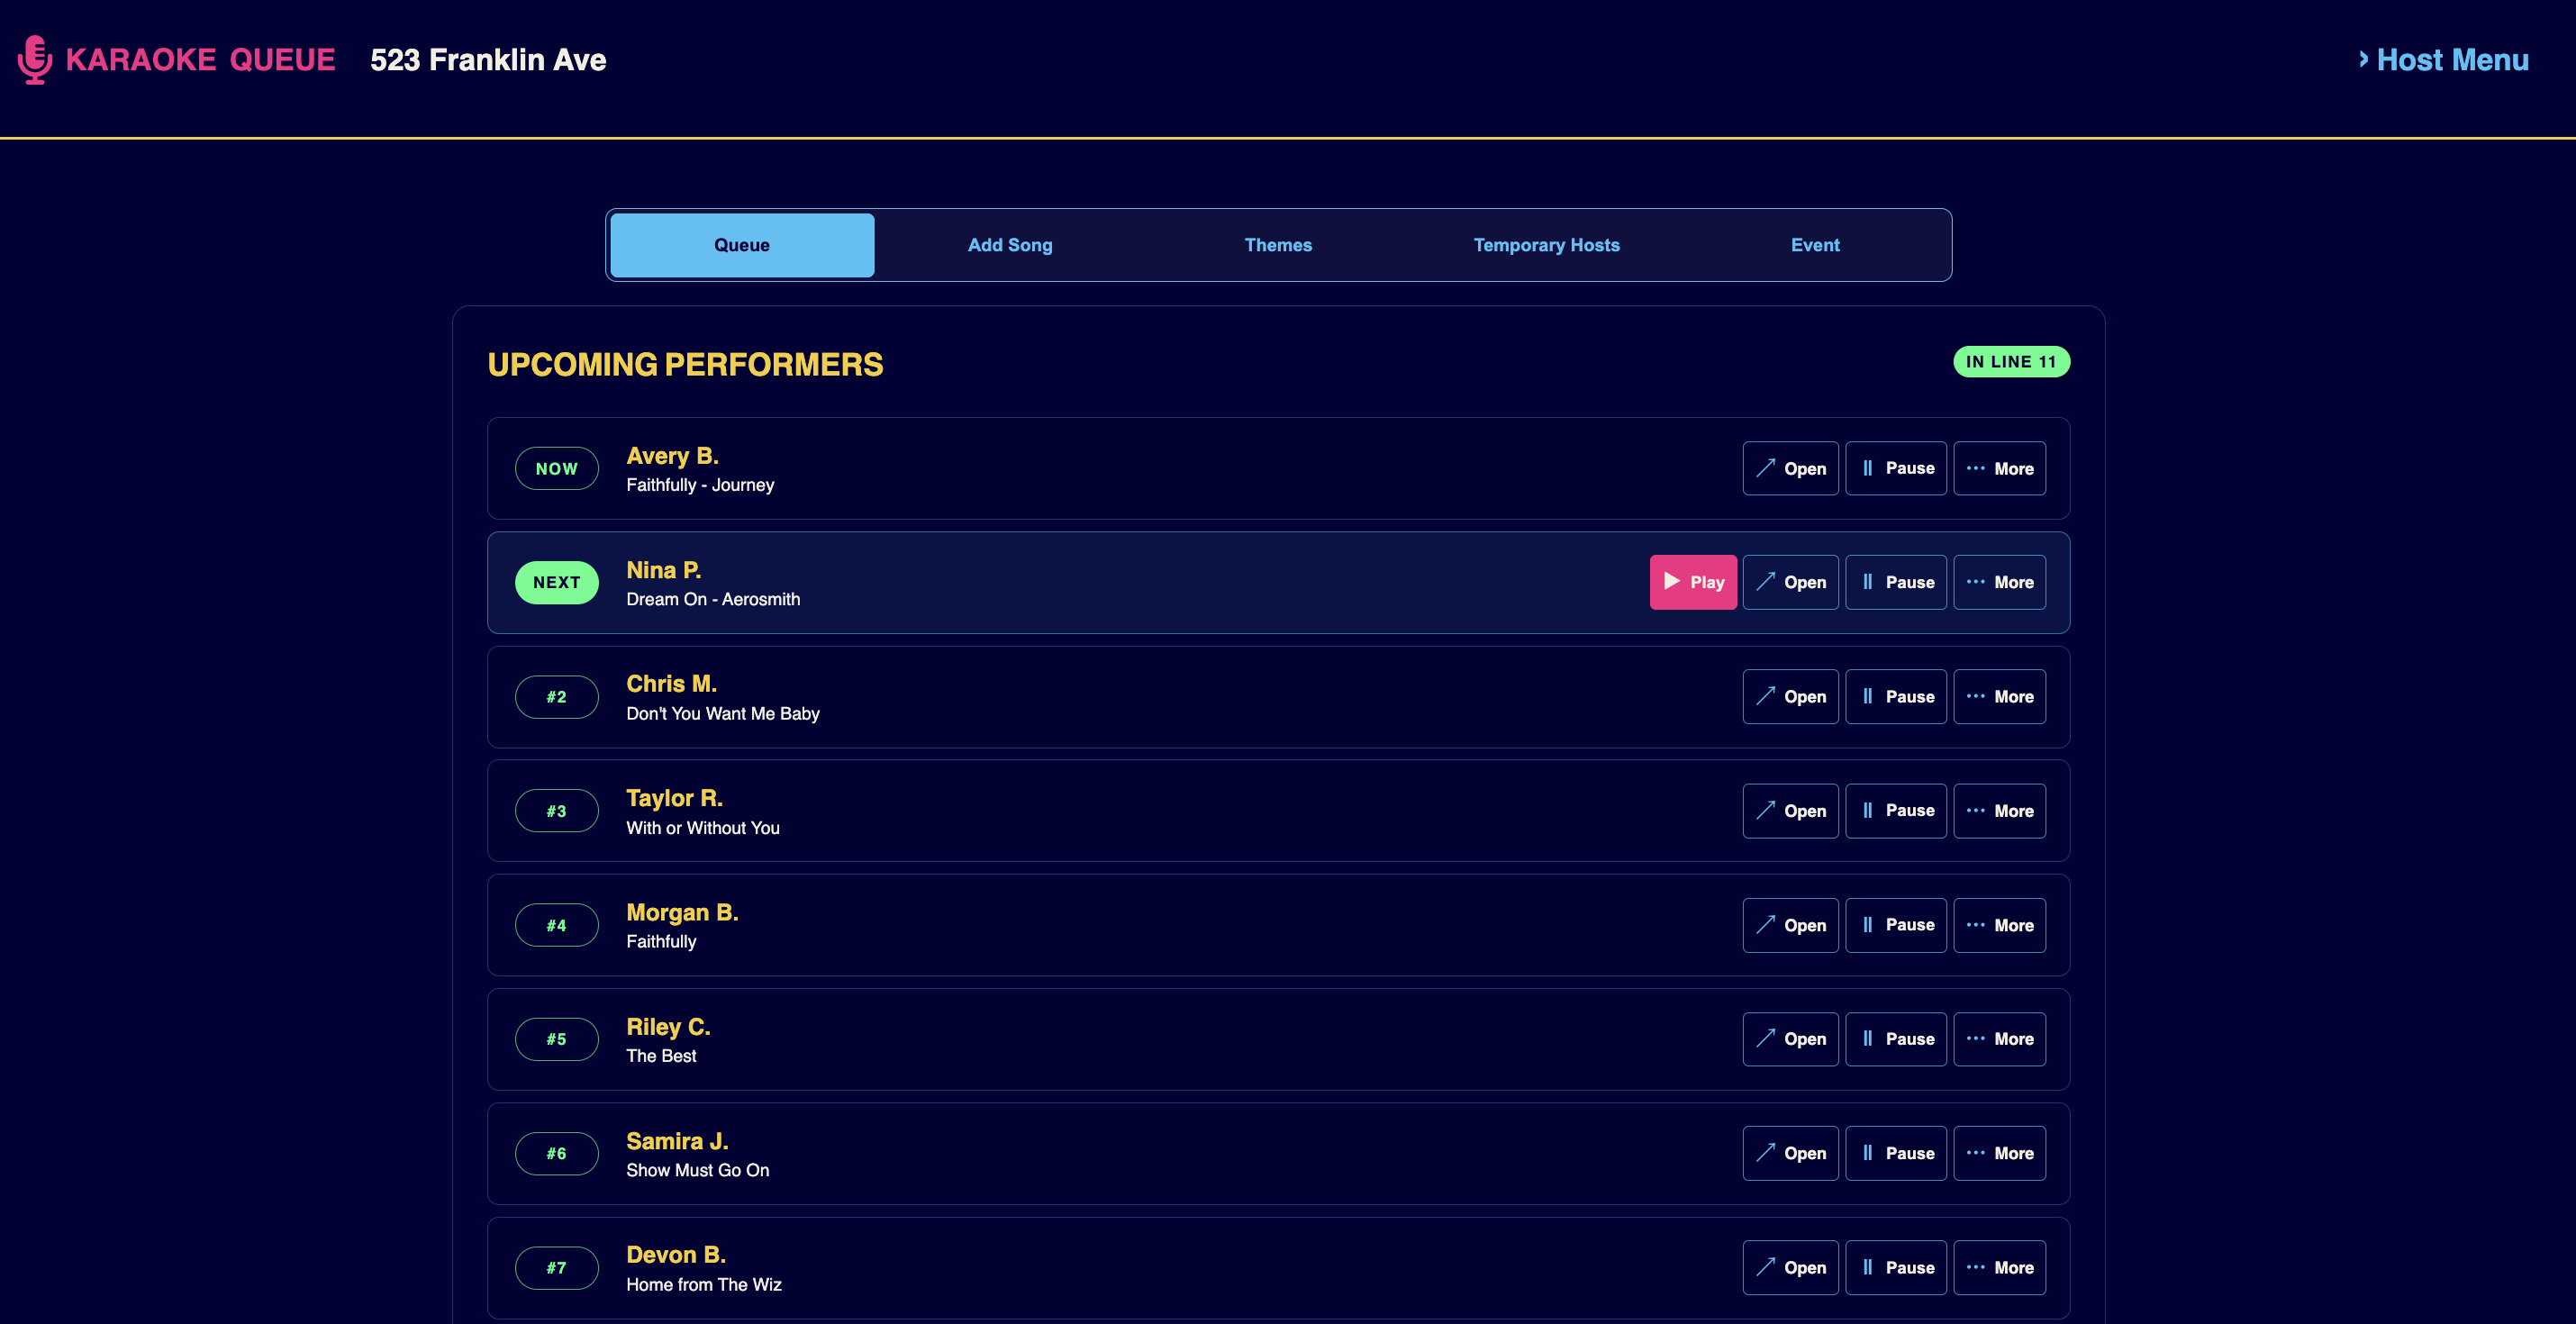
Task: Pause Chris M.'s queue slot
Action: click(x=1896, y=696)
